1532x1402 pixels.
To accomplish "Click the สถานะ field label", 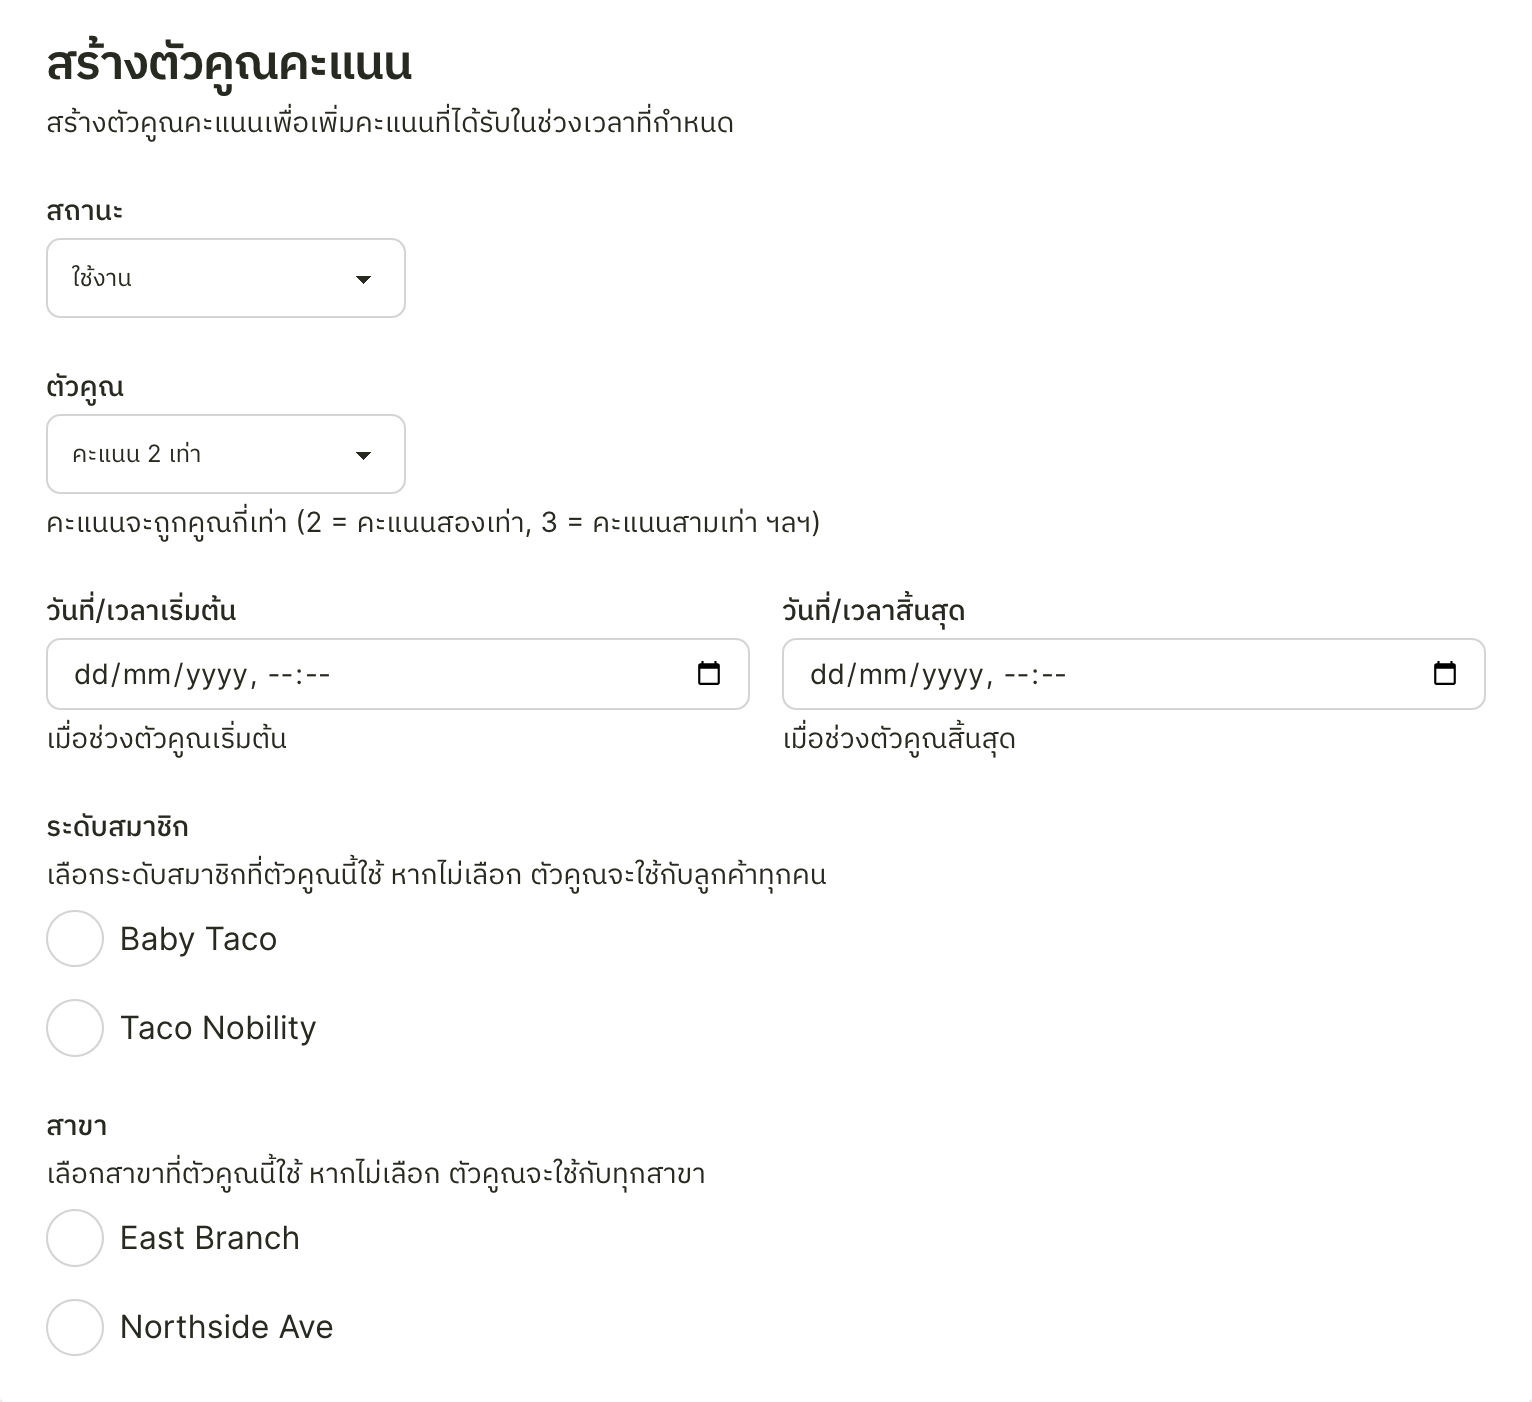I will click(x=85, y=211).
